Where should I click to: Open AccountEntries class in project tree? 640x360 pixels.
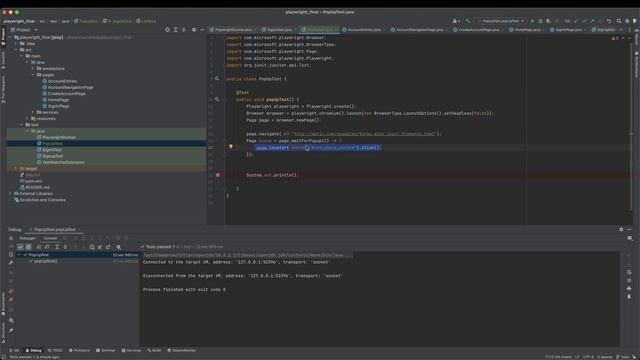[x=62, y=81]
